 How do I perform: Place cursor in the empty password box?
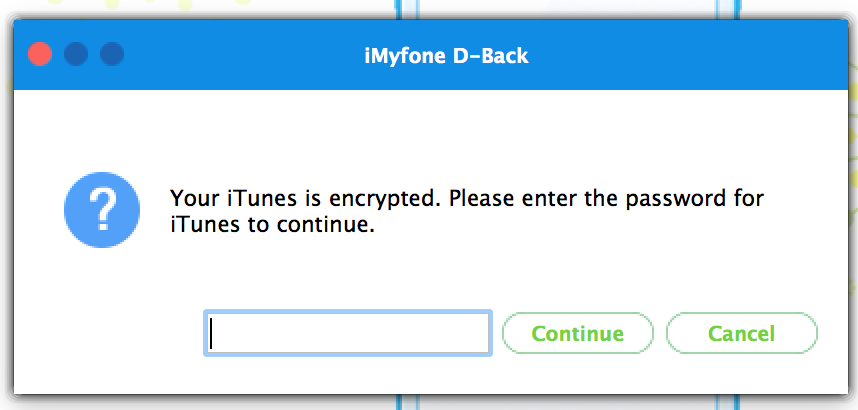(x=347, y=334)
